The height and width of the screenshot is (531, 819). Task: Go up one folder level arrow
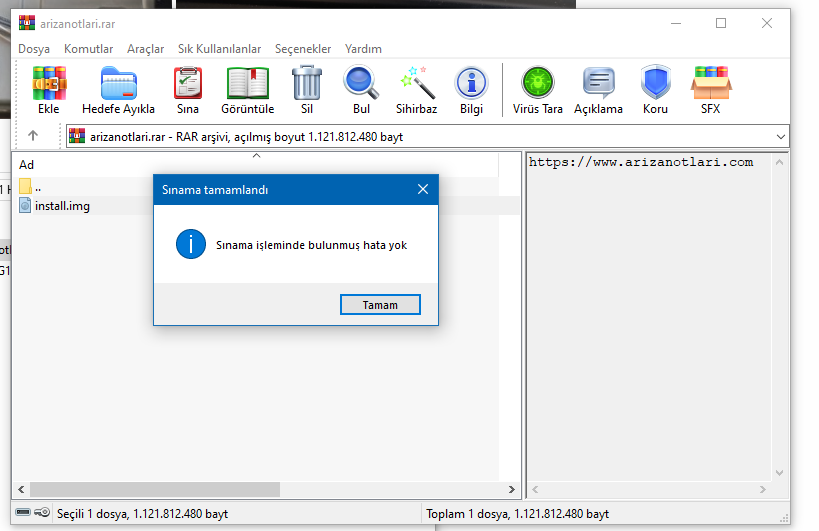pyautogui.click(x=33, y=136)
